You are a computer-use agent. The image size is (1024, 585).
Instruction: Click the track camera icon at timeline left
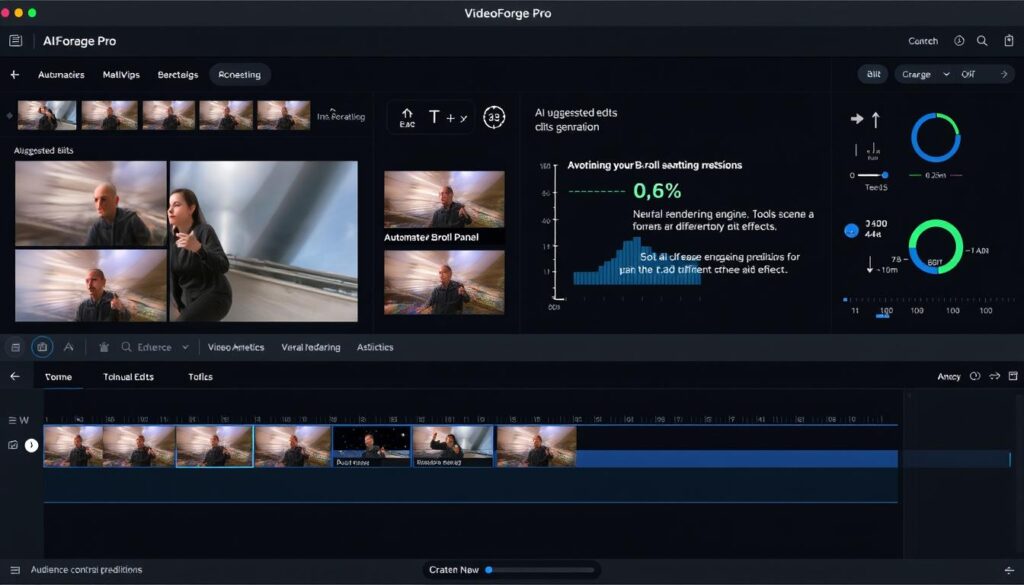12,445
